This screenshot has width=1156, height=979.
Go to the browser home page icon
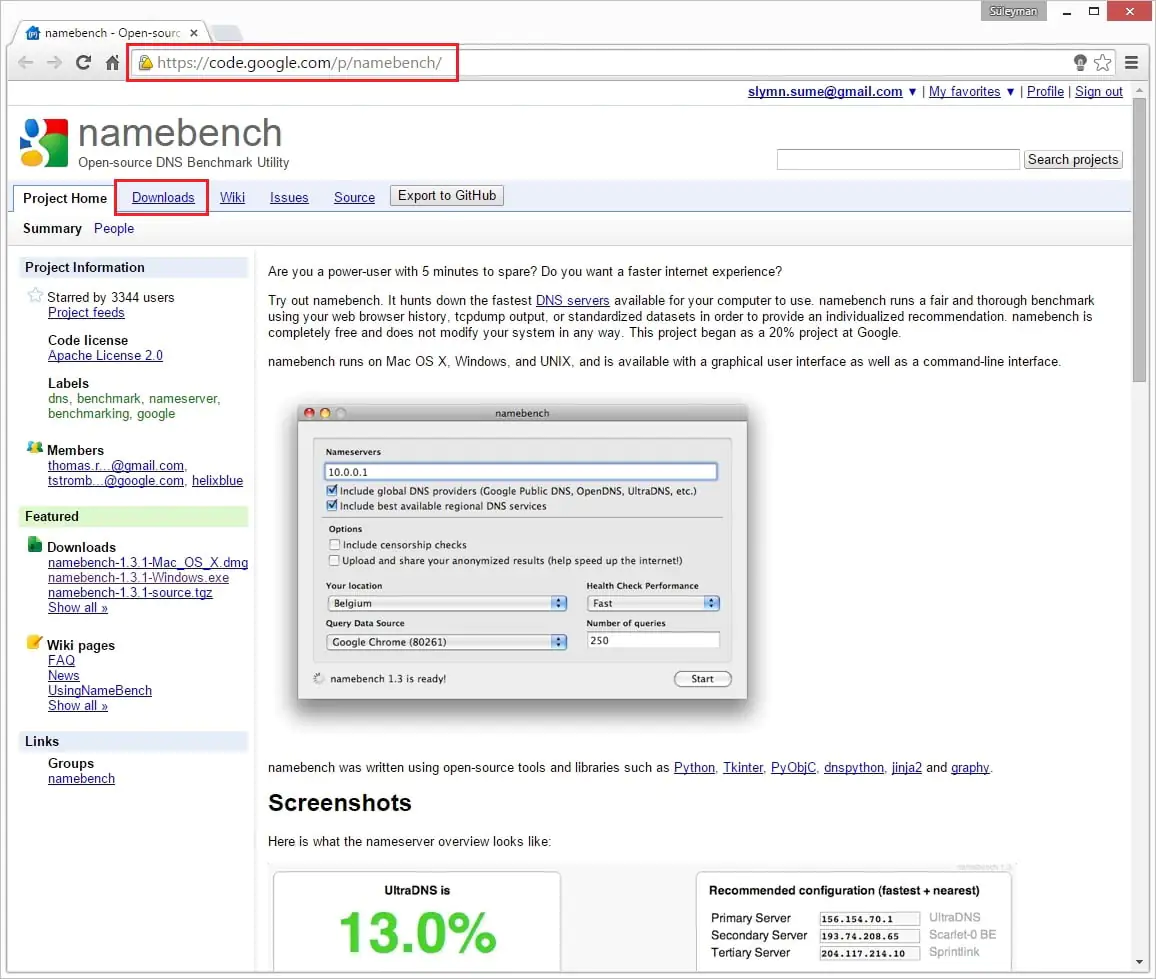(113, 62)
